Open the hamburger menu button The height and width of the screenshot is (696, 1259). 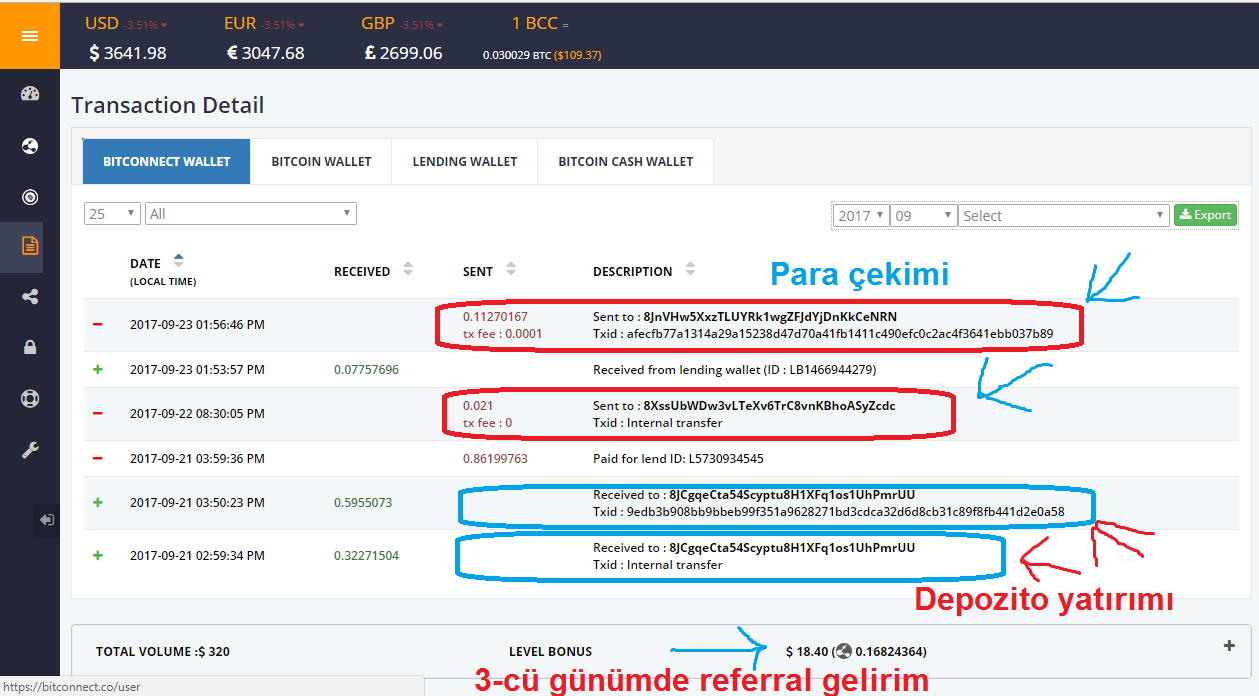click(x=30, y=35)
